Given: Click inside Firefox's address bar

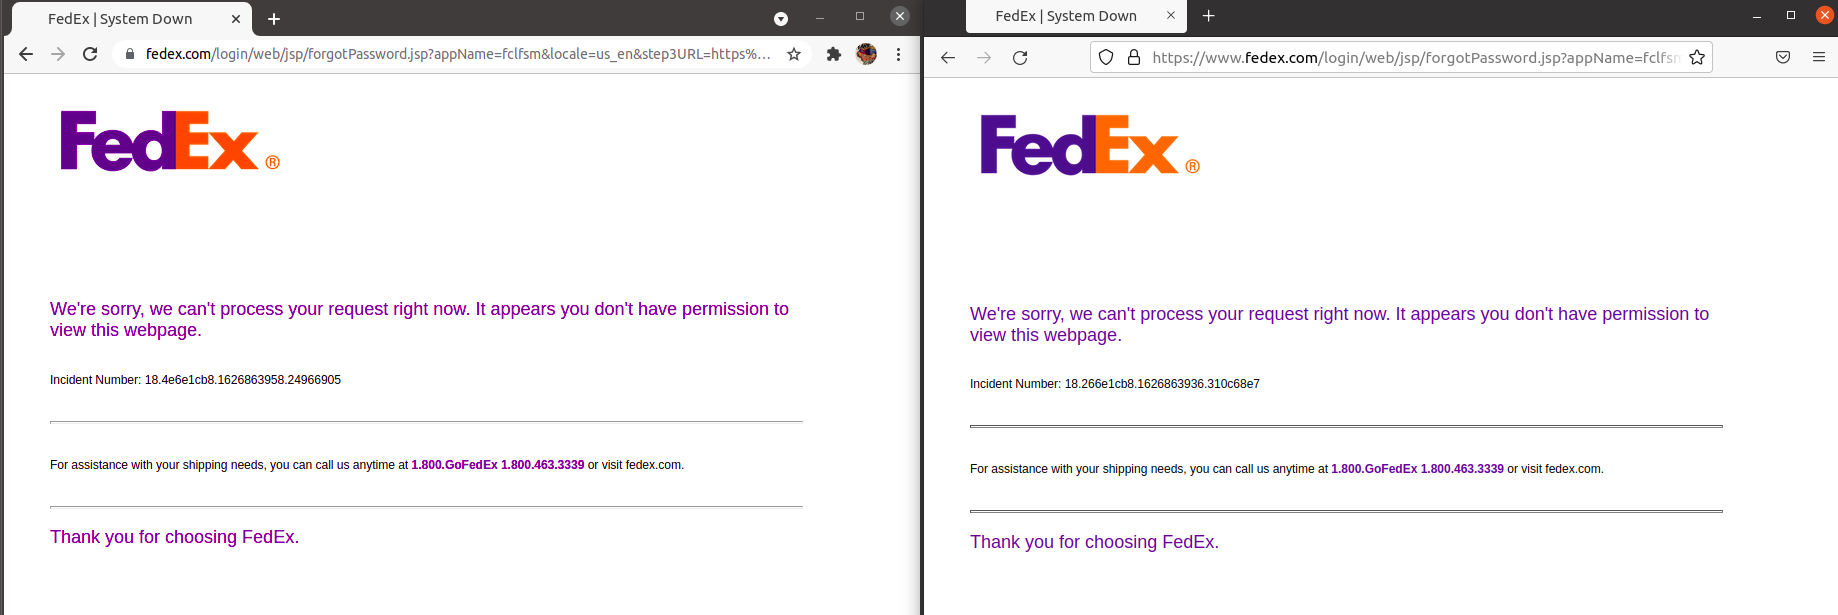Looking at the screenshot, I should [x=1400, y=57].
